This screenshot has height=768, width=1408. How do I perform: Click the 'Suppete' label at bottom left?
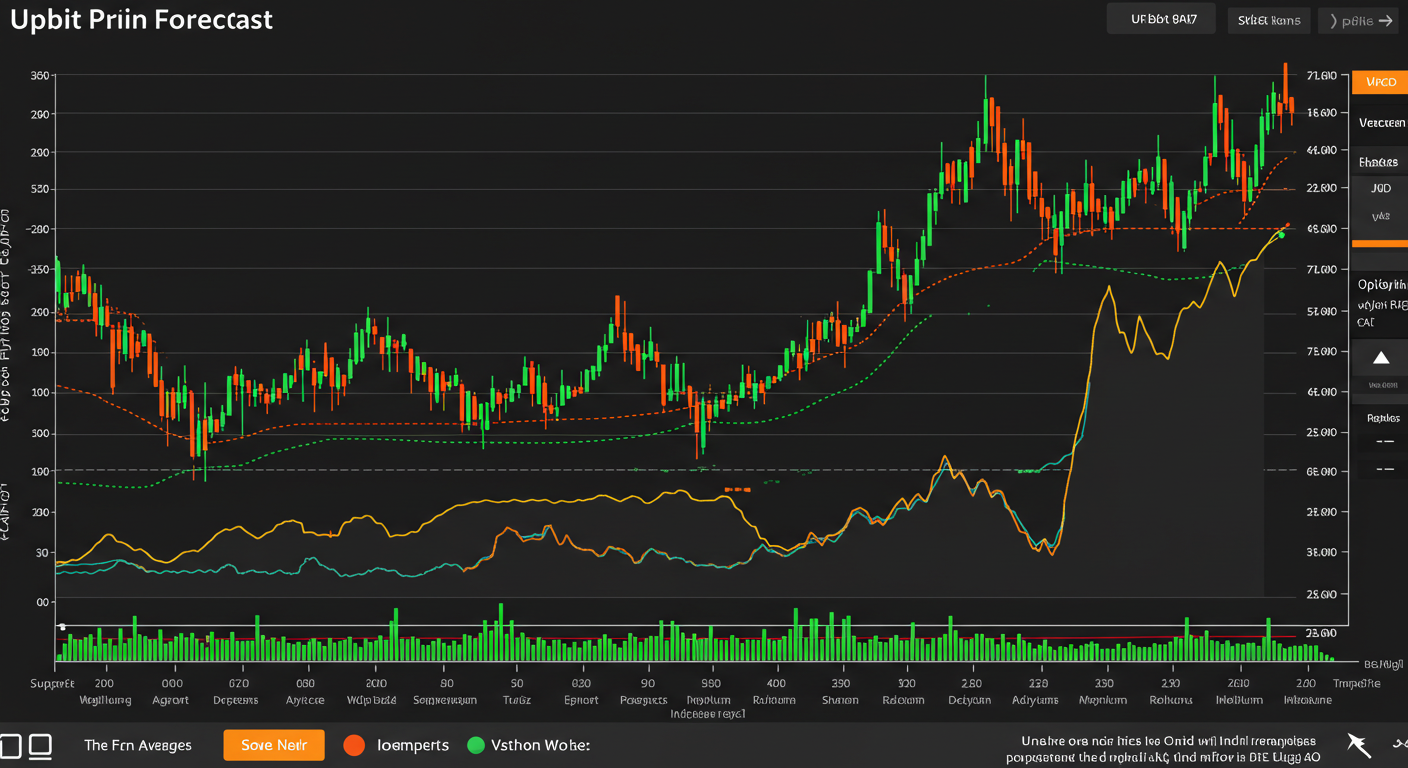tap(53, 684)
